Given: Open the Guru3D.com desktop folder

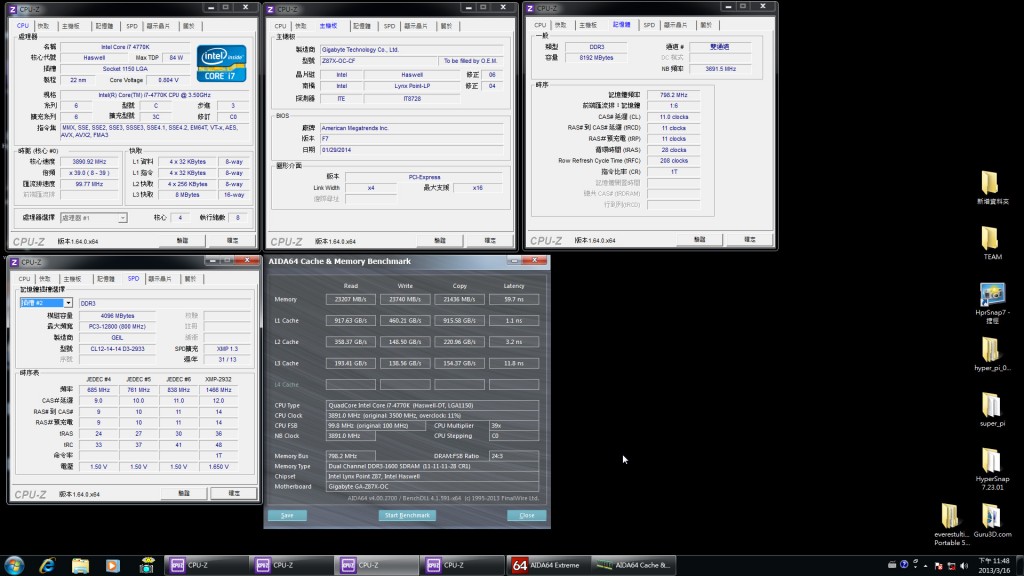Looking at the screenshot, I should pos(992,520).
